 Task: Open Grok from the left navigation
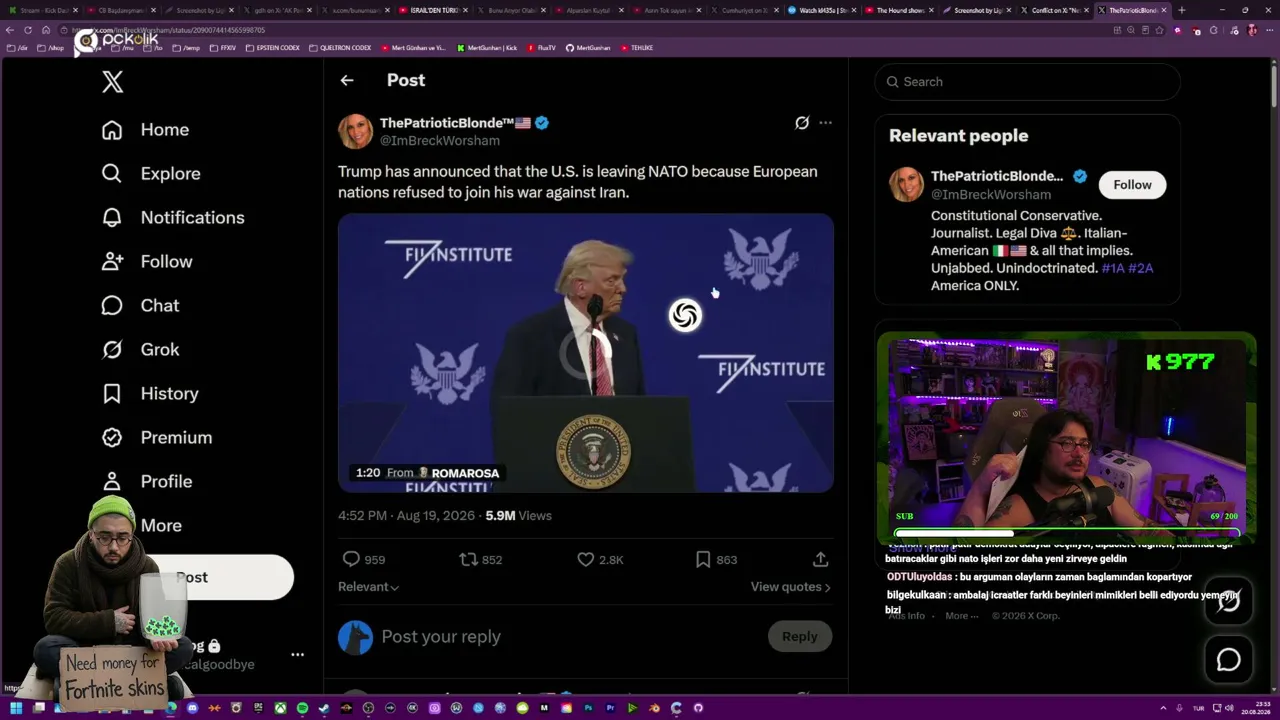coord(140,350)
